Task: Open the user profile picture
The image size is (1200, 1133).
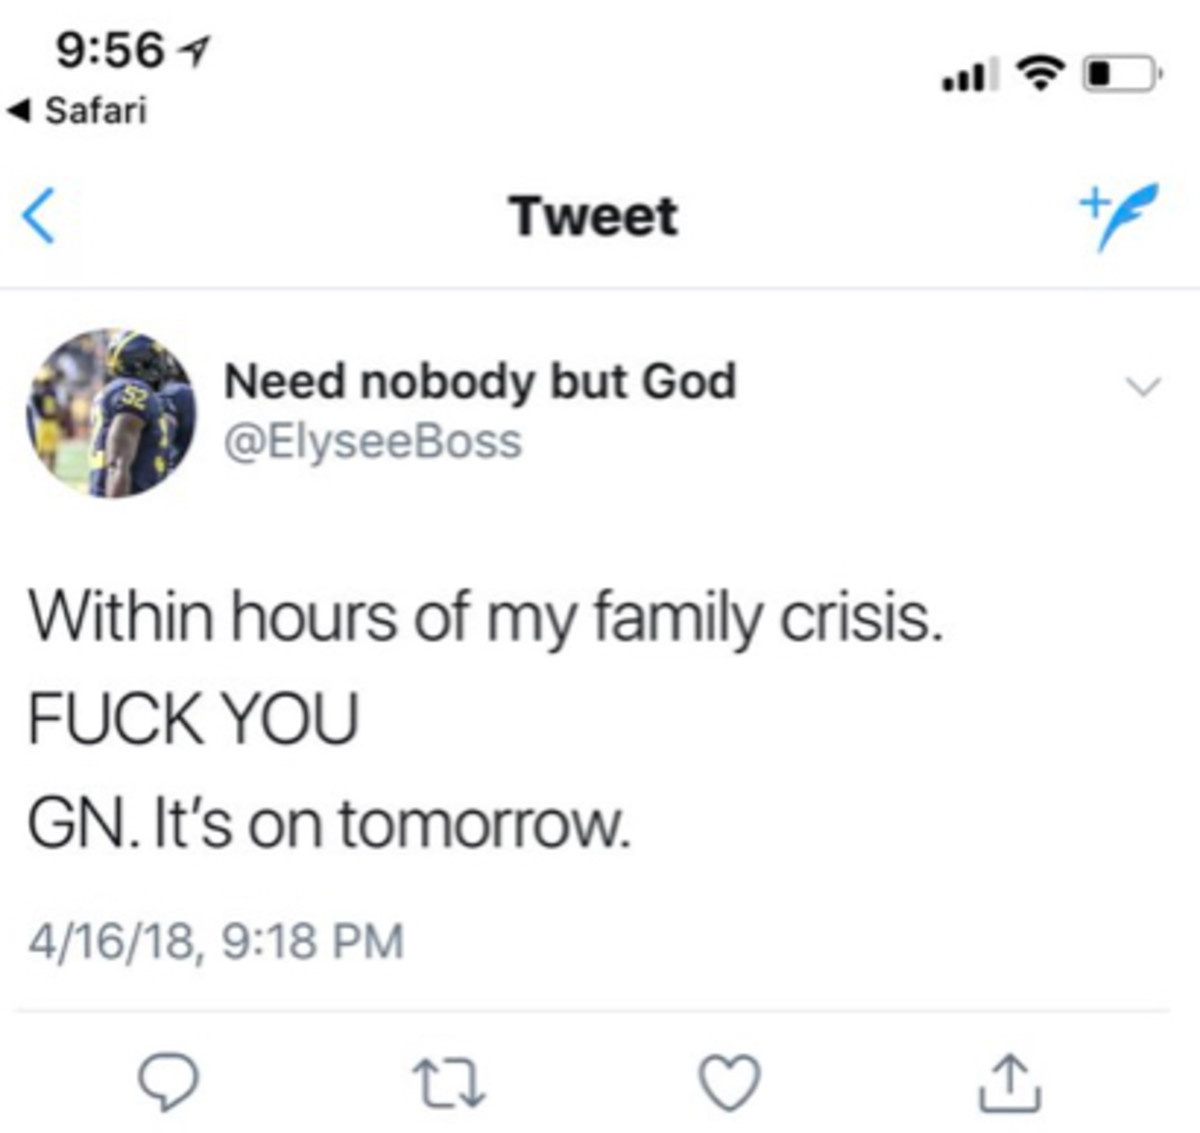Action: pos(111,413)
